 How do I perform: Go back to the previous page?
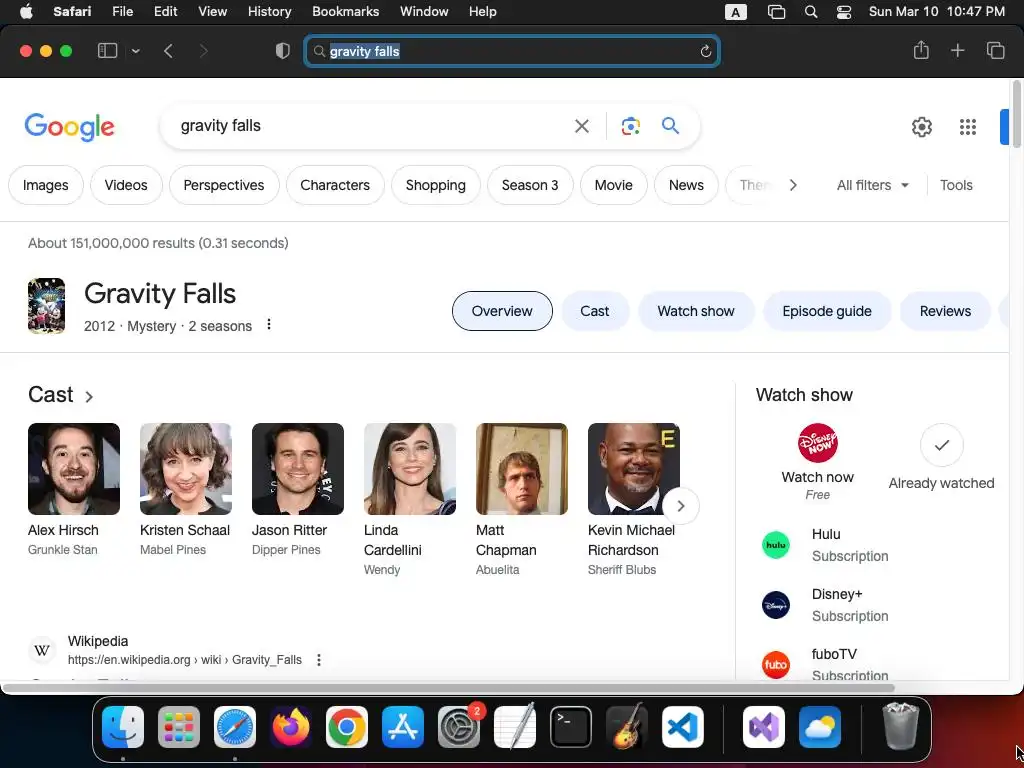[168, 51]
